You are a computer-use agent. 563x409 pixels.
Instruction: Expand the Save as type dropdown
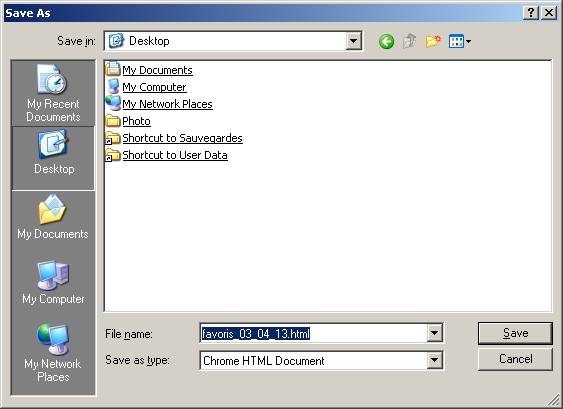pos(434,360)
